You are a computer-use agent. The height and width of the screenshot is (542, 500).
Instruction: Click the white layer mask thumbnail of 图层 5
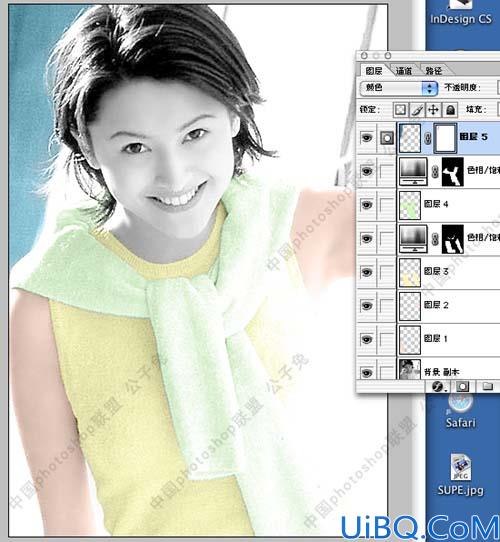[445, 138]
